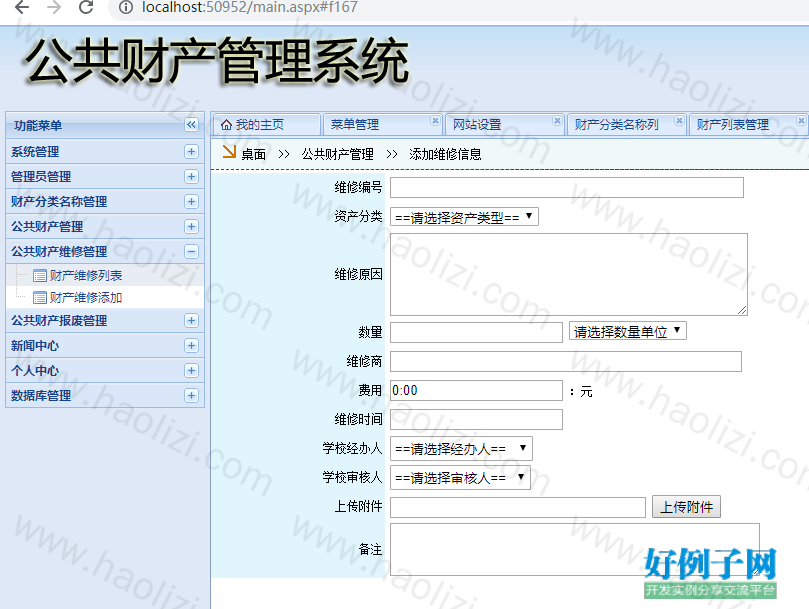809x609 pixels.
Task: Click the 费用 field showing 0:00
Action: click(x=476, y=391)
